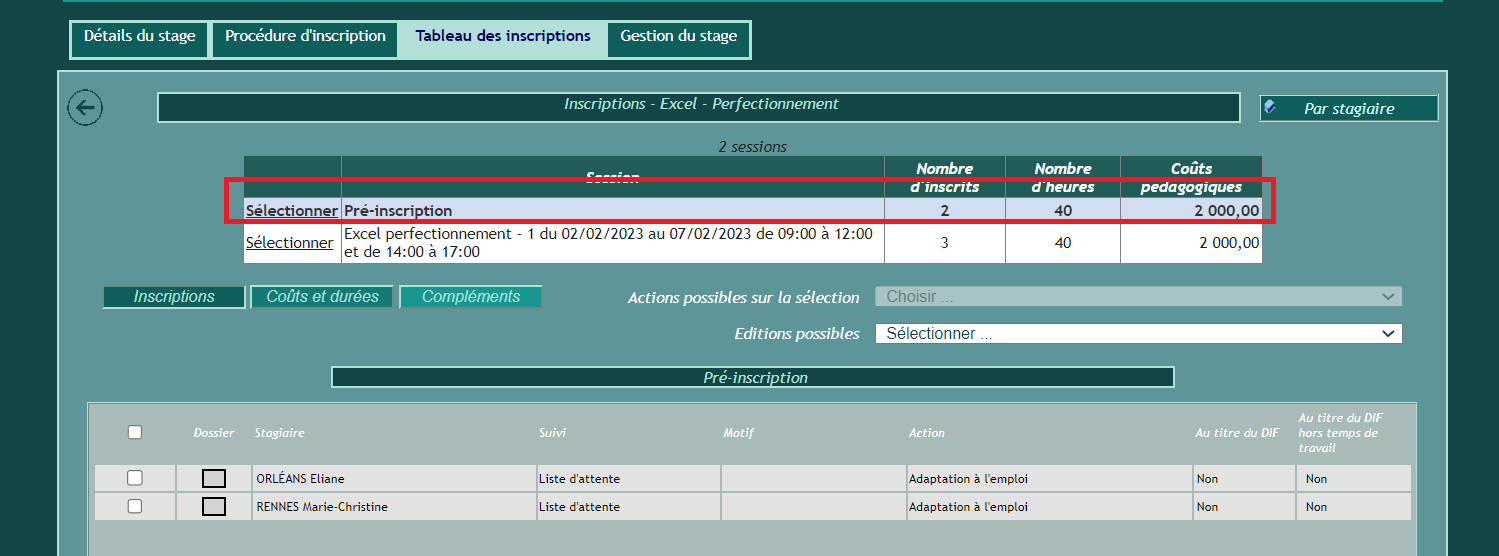
Task: Switch to Détails du stage tab
Action: click(140, 37)
